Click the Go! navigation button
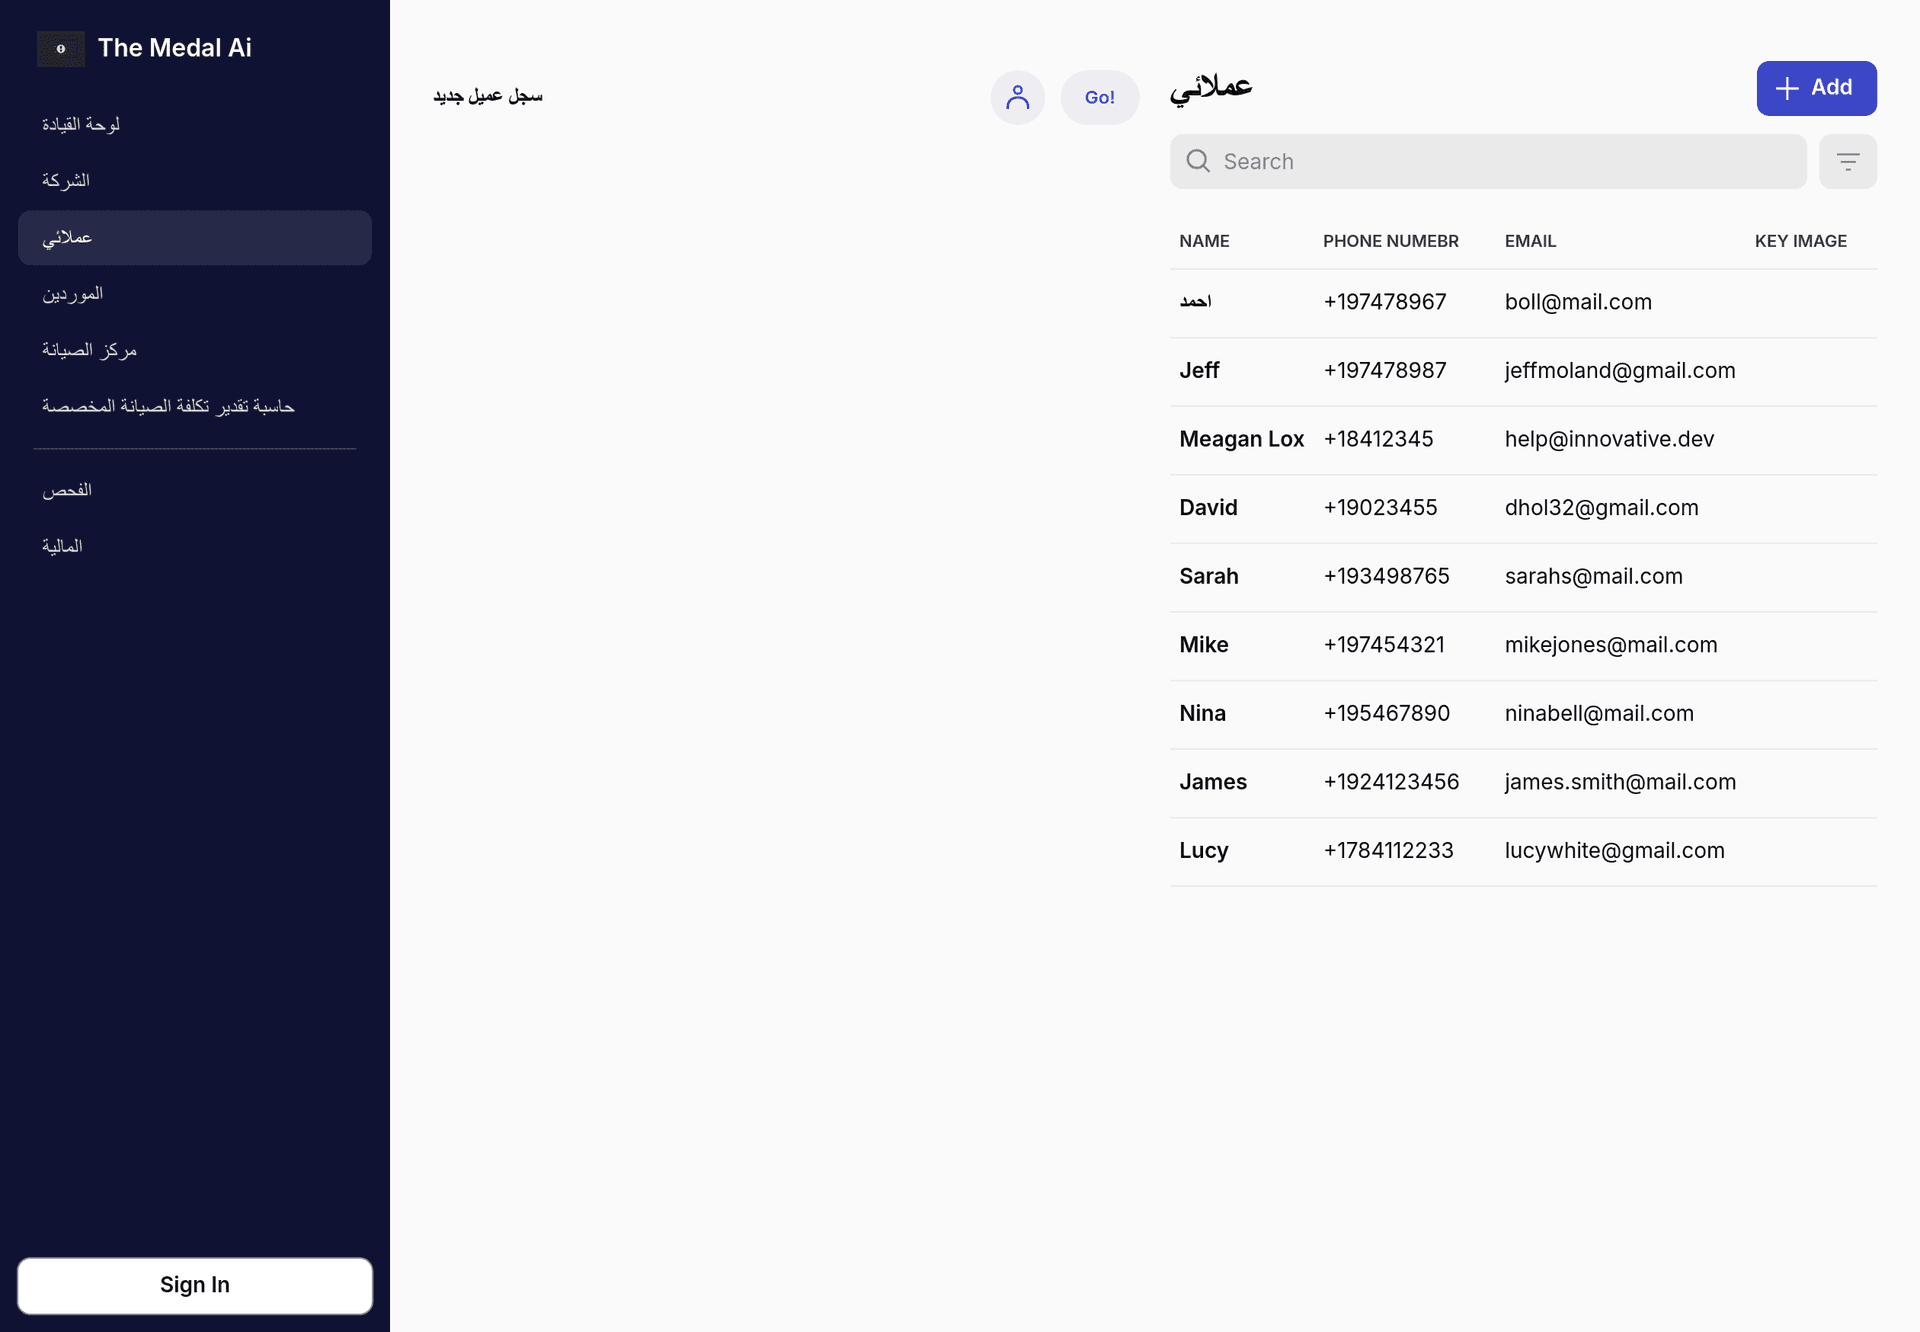Screen dimensions: 1920x1332 [x=1100, y=96]
